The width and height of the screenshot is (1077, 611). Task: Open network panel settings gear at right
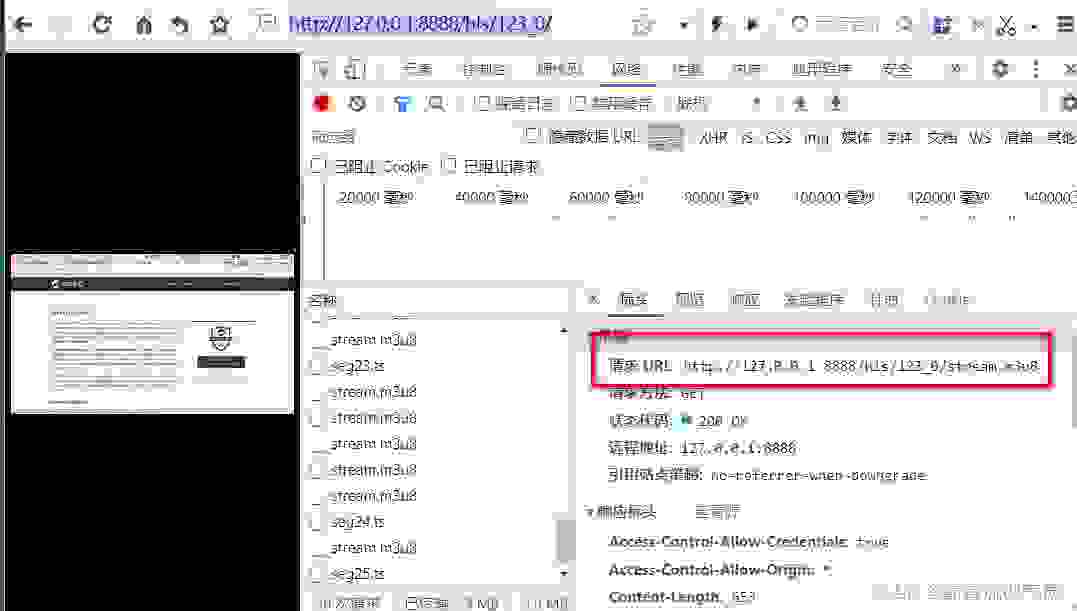tap(1068, 103)
